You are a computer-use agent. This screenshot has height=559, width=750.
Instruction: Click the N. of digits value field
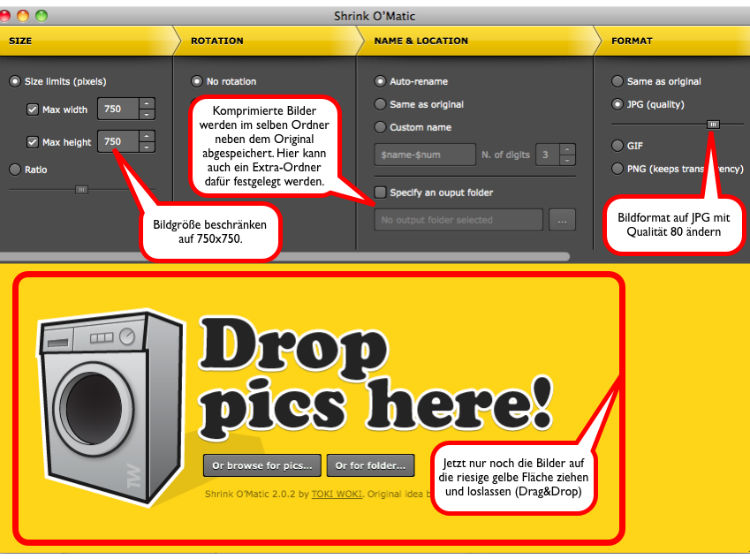(547, 154)
